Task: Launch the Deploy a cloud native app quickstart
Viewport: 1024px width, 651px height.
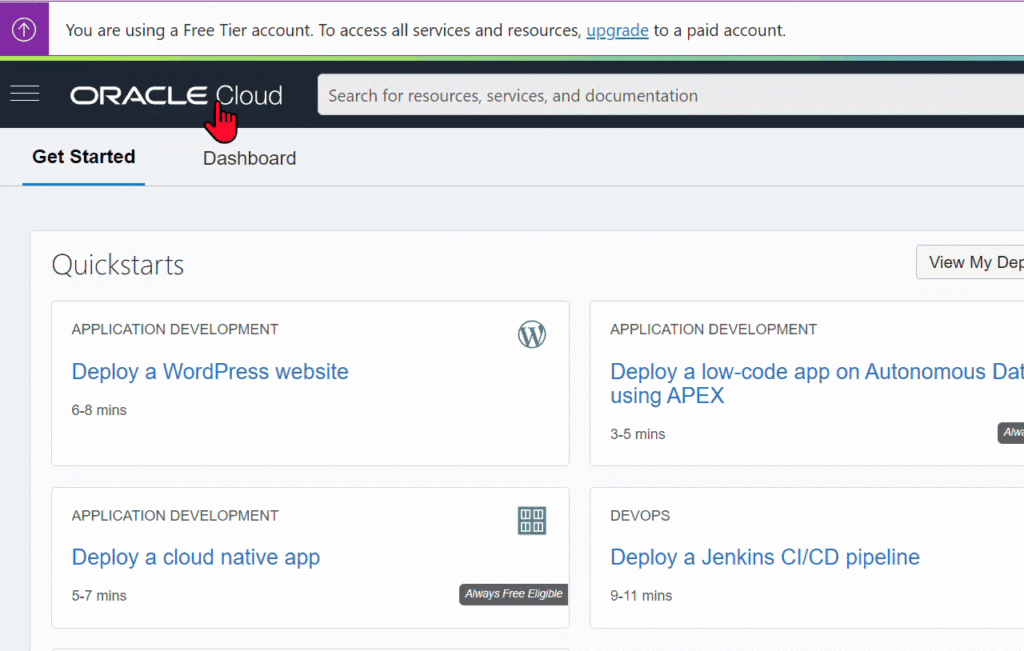Action: pos(195,557)
